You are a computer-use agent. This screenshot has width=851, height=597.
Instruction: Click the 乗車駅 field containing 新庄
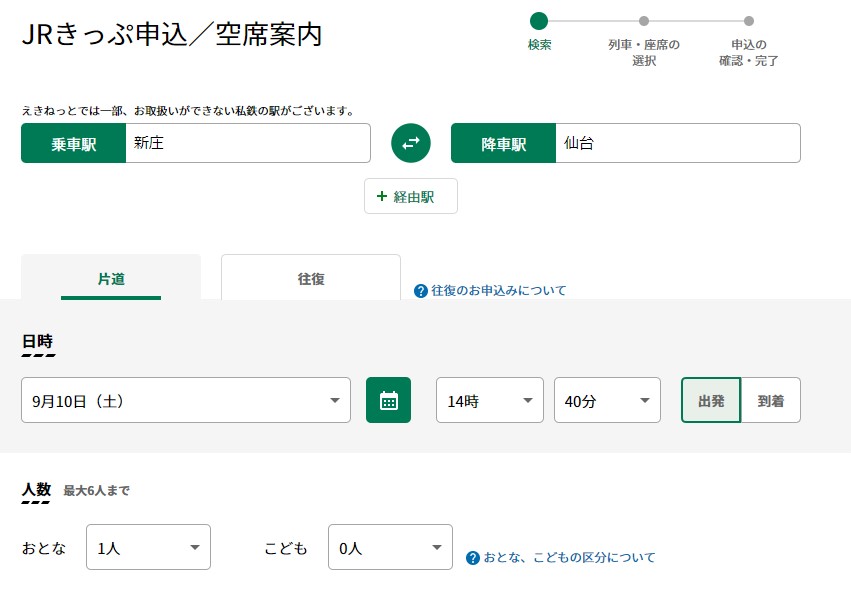(x=248, y=143)
